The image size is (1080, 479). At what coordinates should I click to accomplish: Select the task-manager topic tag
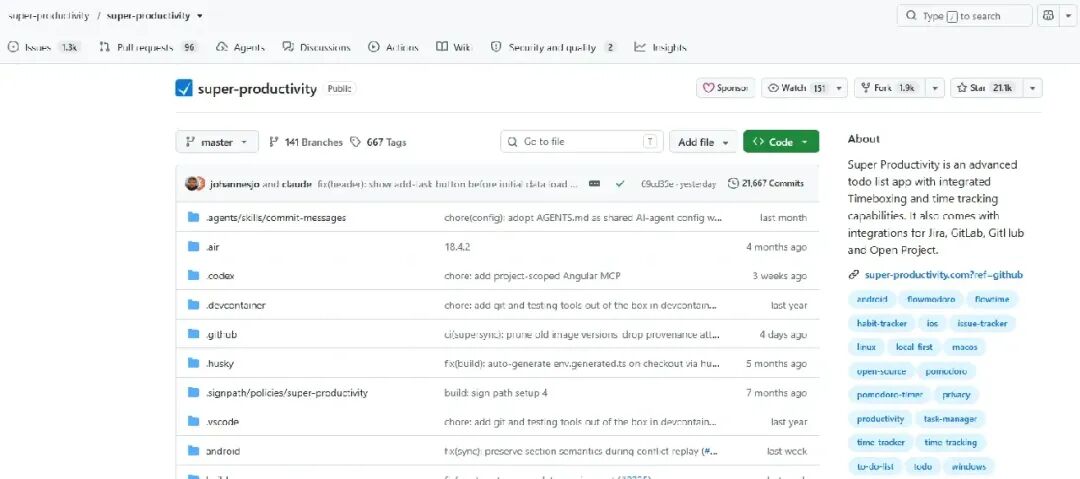pyautogui.click(x=950, y=419)
